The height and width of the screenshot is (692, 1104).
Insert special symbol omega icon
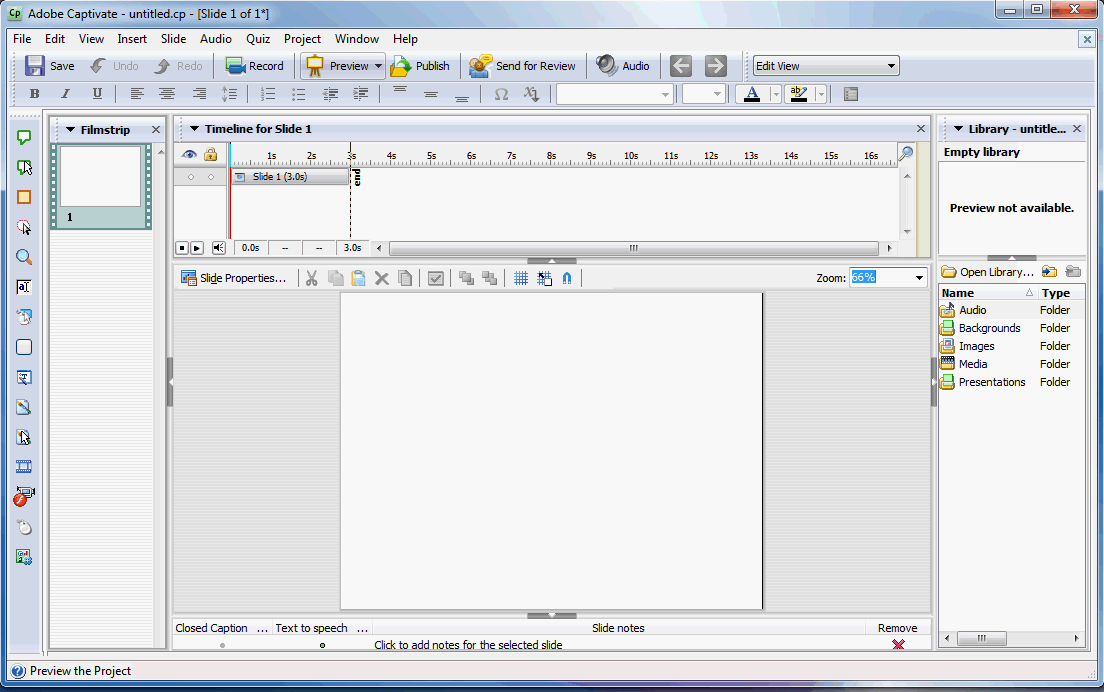point(501,94)
